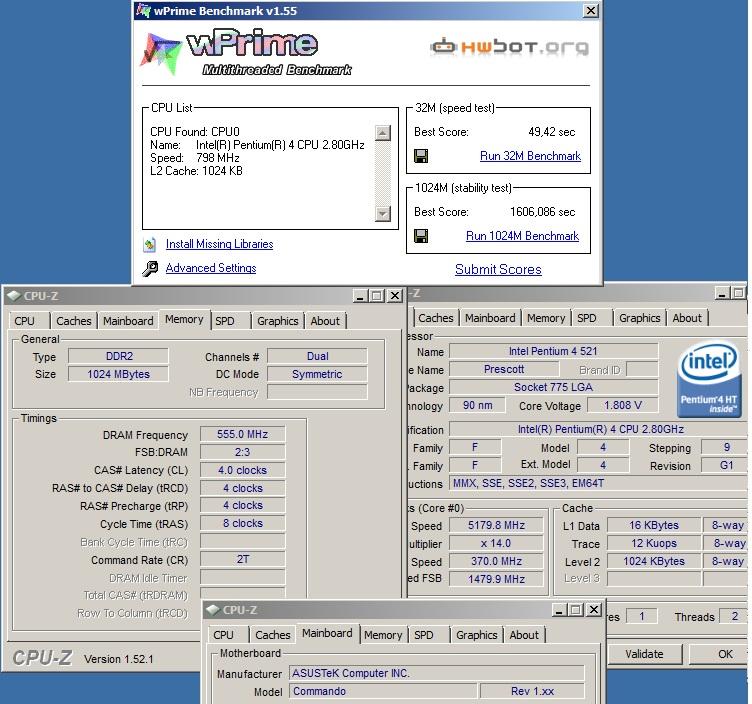The image size is (752, 704).
Task: Click the CPU-Z Memory window title icon
Action: [14, 296]
